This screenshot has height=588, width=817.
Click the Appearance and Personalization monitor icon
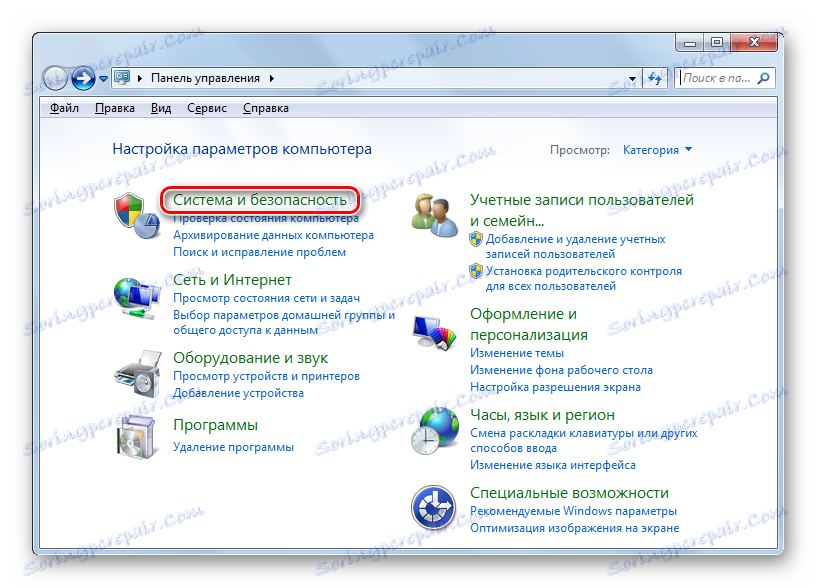[434, 332]
